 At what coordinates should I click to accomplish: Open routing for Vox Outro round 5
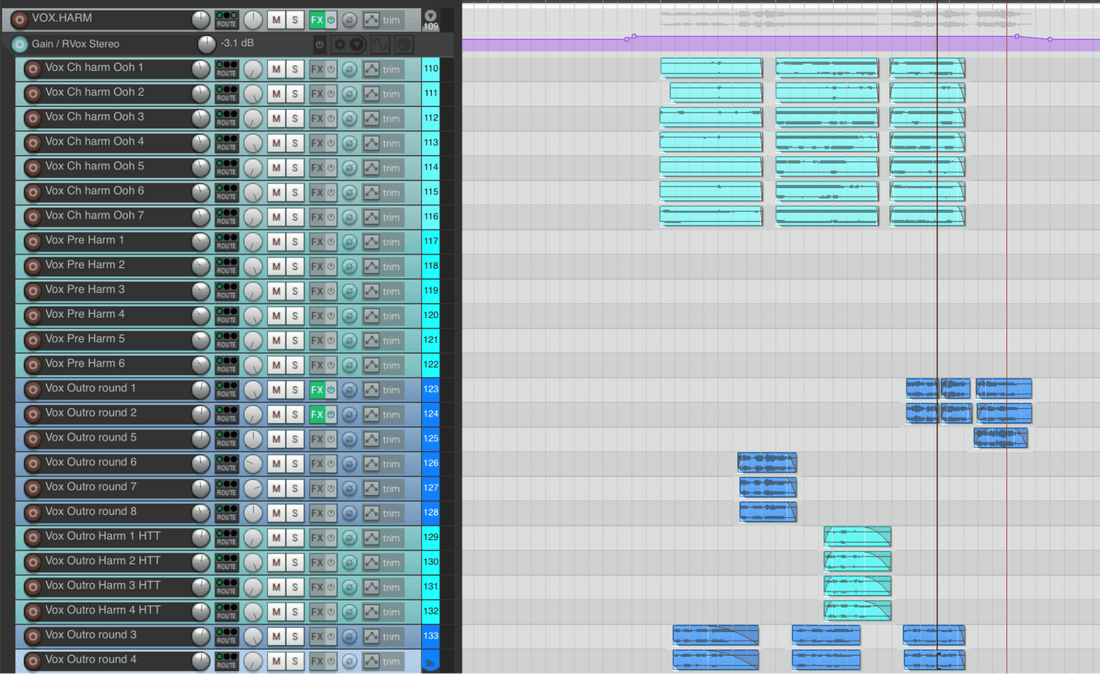click(x=227, y=439)
